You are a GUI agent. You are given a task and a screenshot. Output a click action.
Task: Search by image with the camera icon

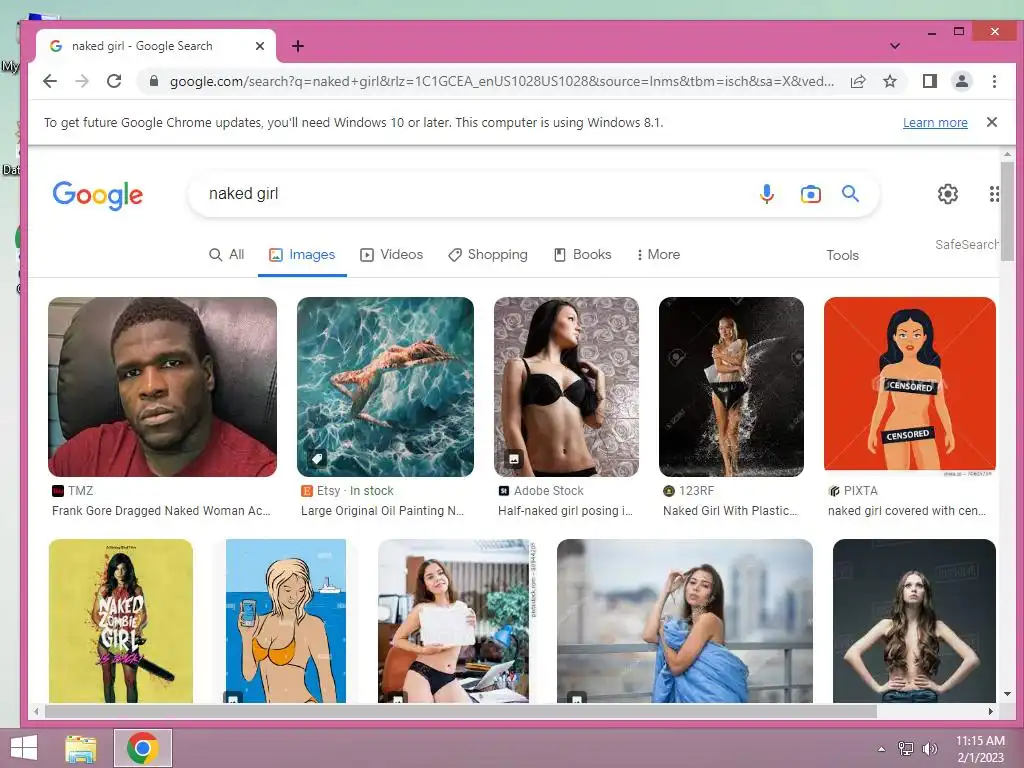810,194
